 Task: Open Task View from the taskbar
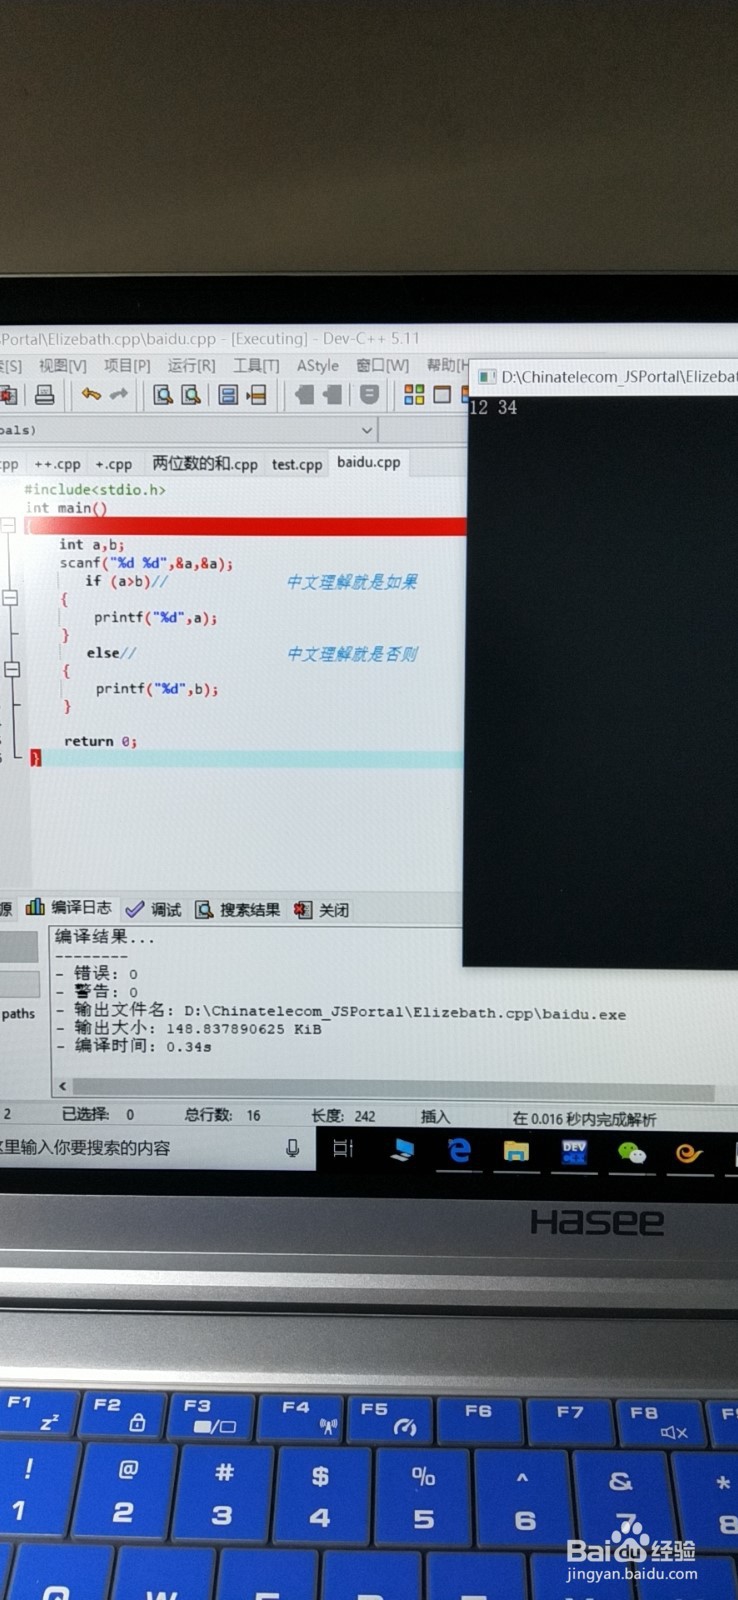click(x=343, y=1148)
